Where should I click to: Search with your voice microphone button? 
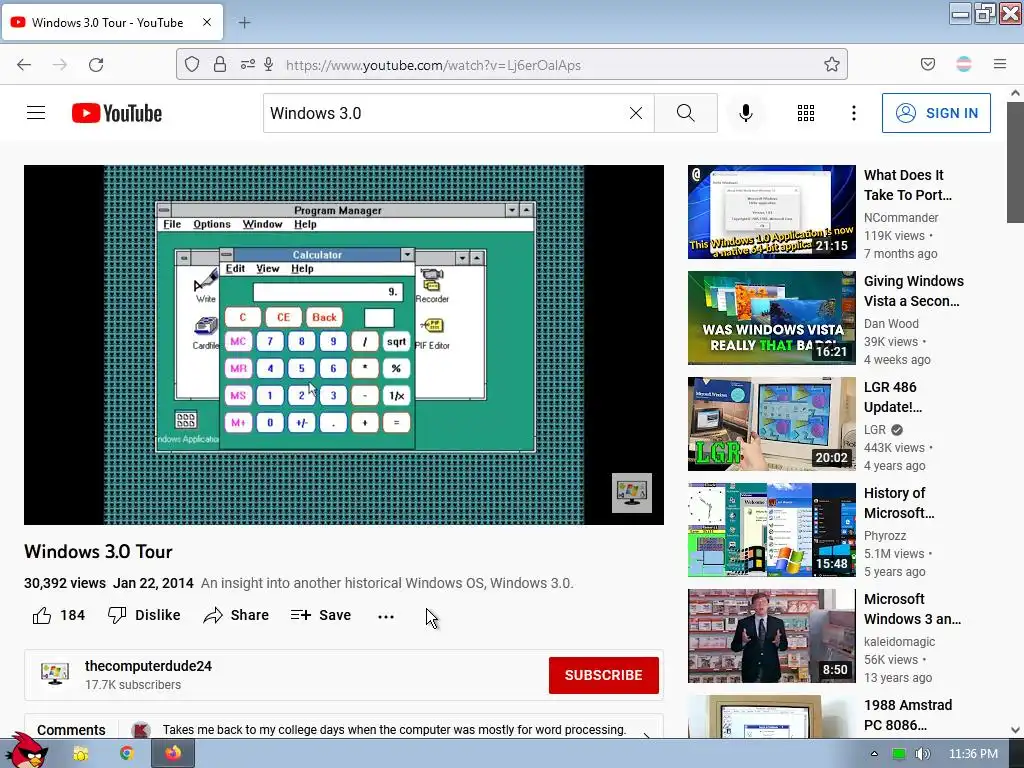(746, 113)
